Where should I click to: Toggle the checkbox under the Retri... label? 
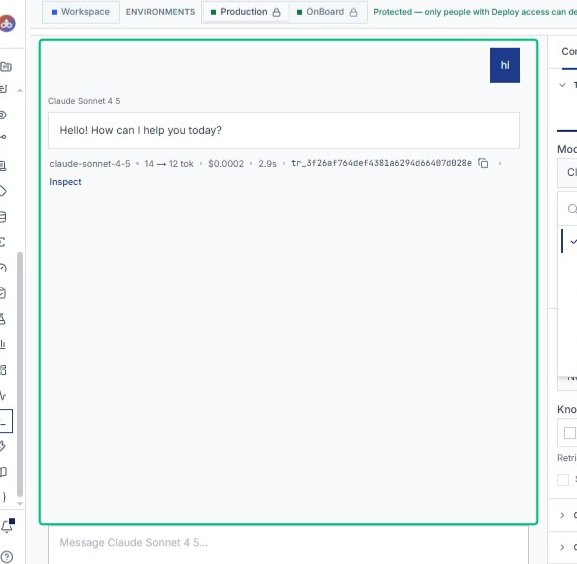(563, 480)
